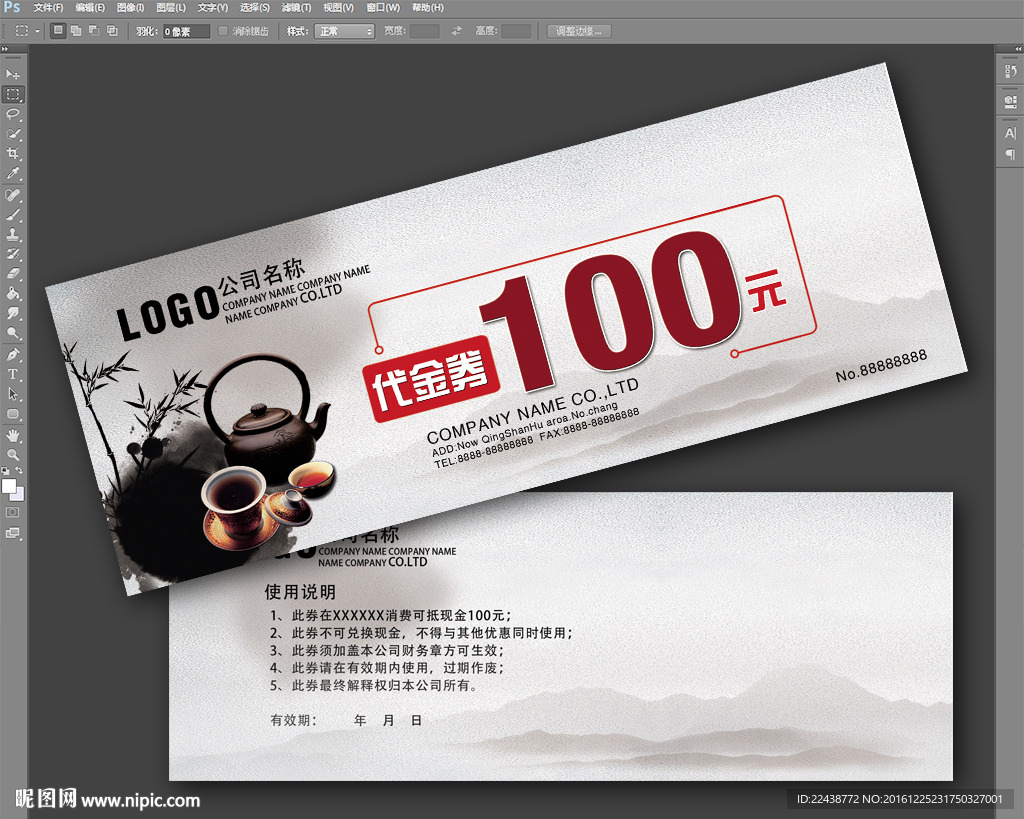Toggle the 消除锯齿 anti-alias checkbox
Image resolution: width=1024 pixels, height=819 pixels.
pyautogui.click(x=223, y=31)
